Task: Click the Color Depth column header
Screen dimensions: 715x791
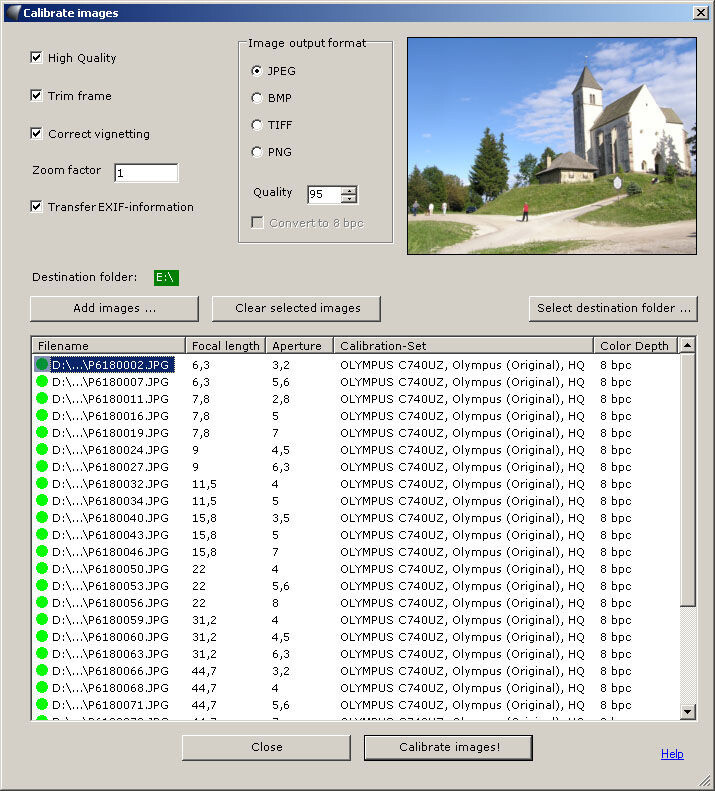Action: point(636,346)
